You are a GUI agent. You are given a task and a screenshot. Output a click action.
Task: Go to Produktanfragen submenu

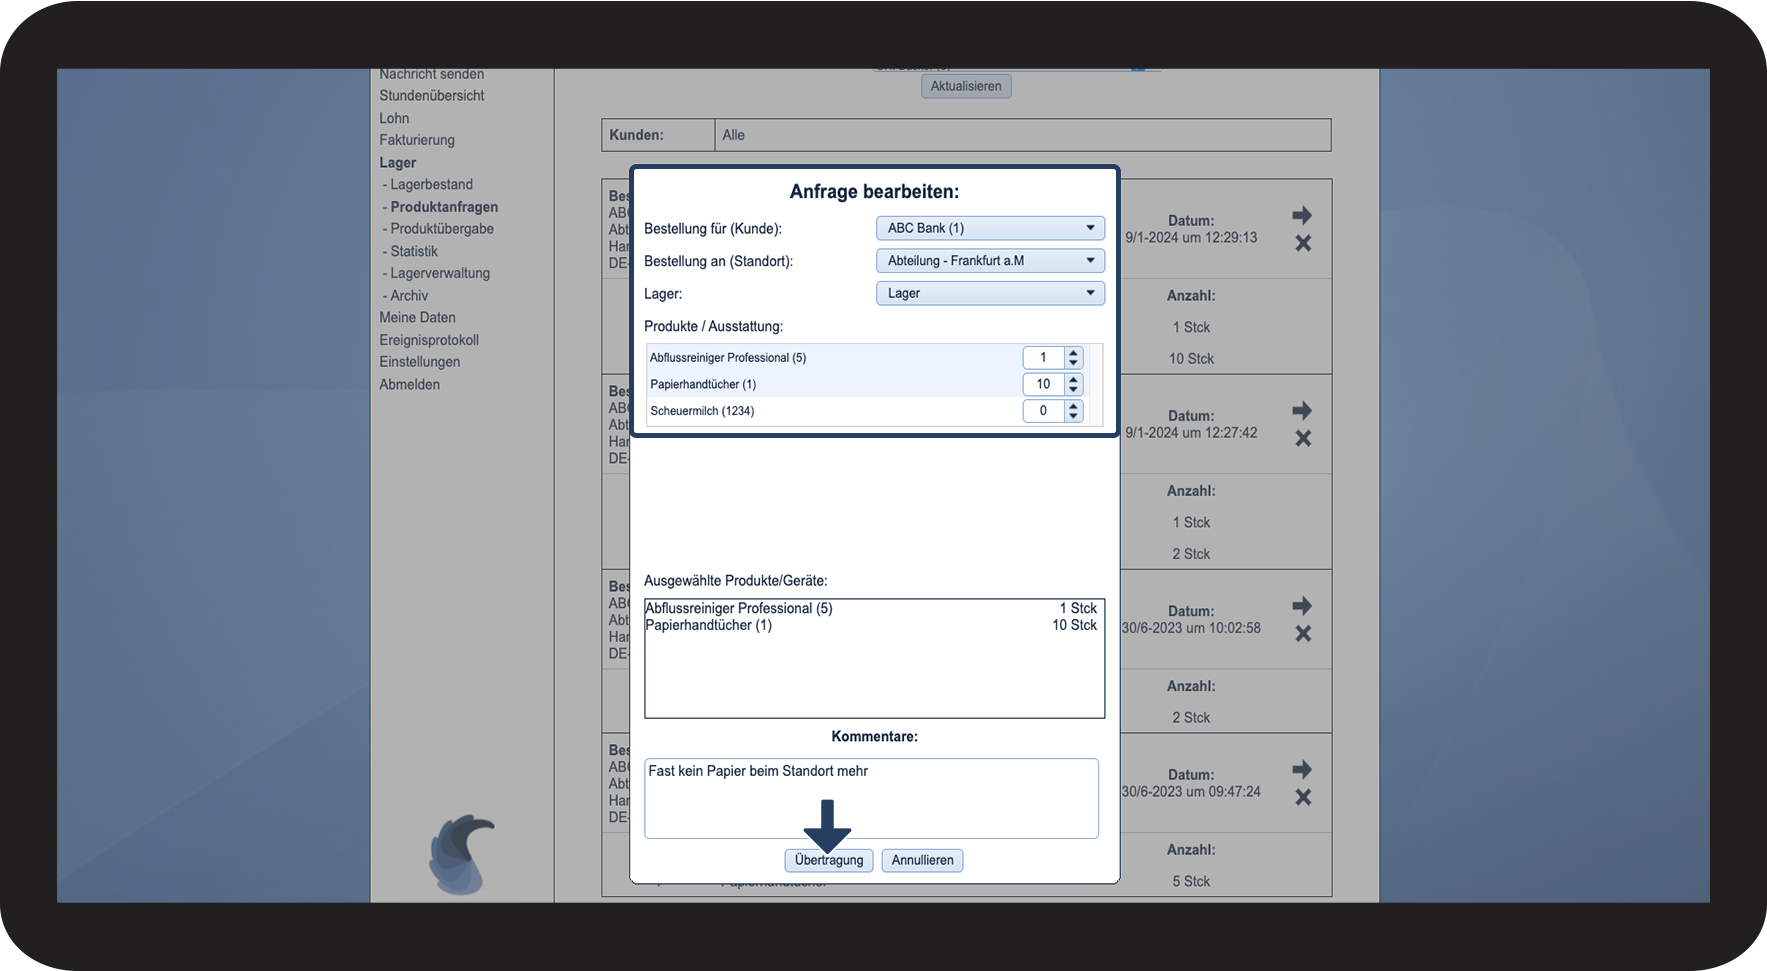(x=444, y=207)
